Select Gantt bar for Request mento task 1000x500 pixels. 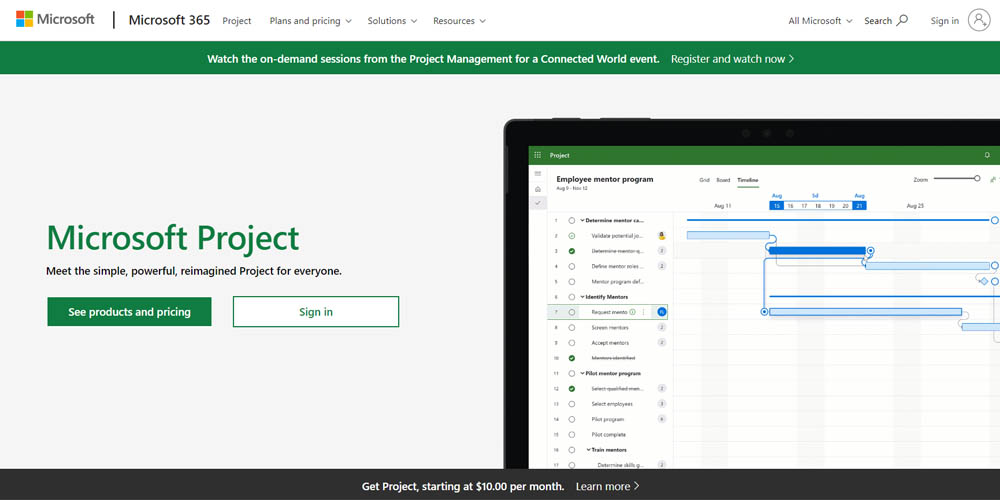pos(865,312)
